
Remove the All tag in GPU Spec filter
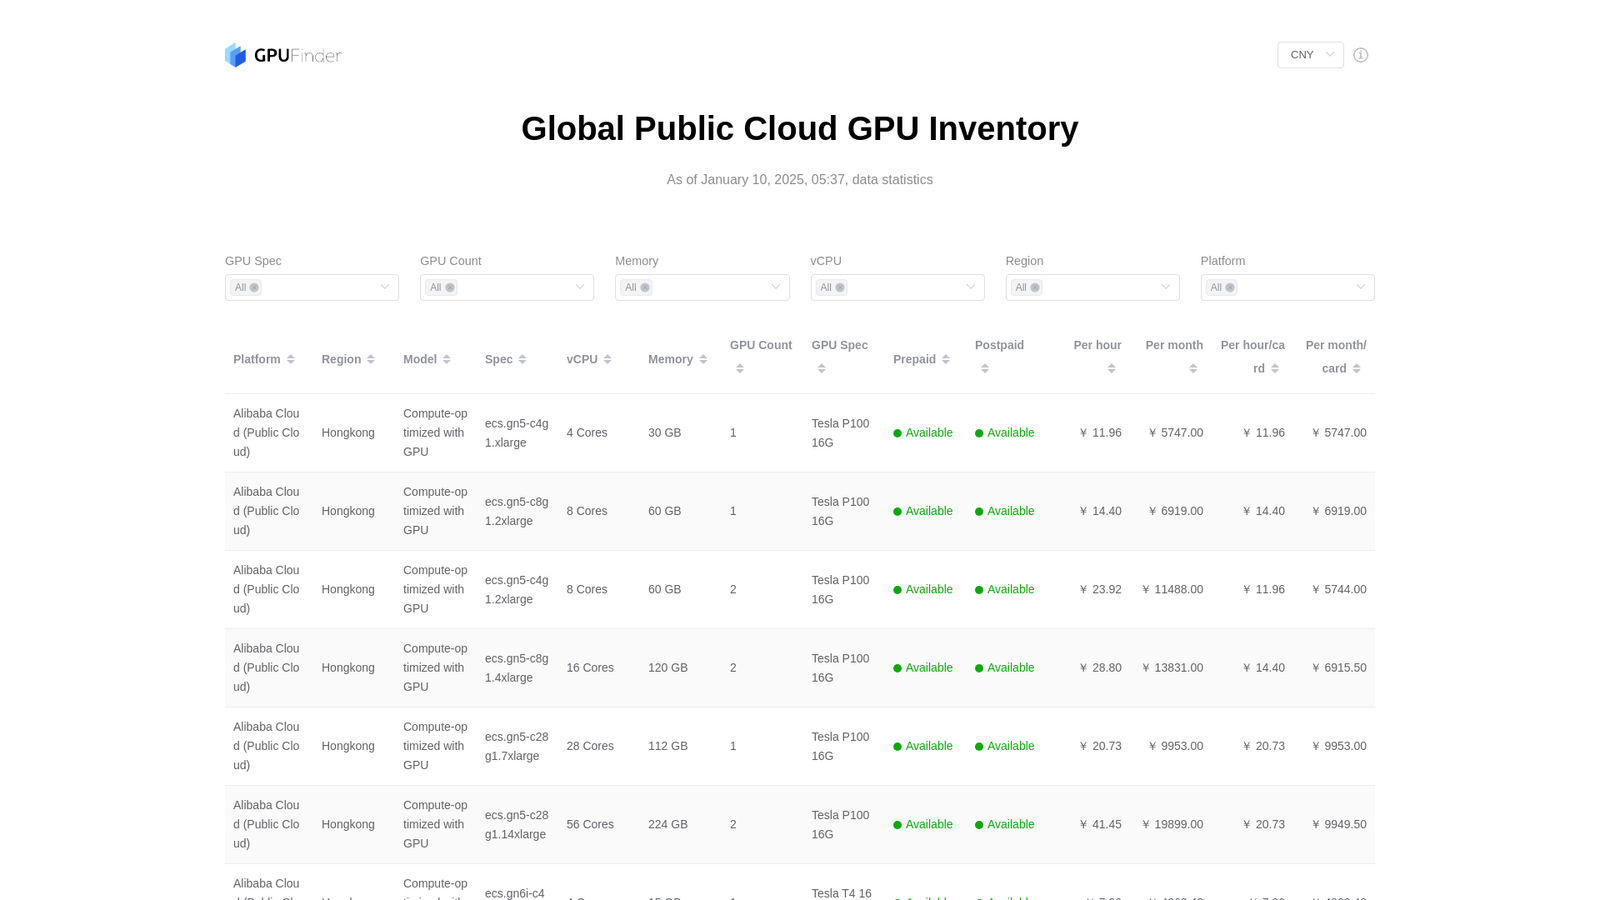(x=254, y=288)
